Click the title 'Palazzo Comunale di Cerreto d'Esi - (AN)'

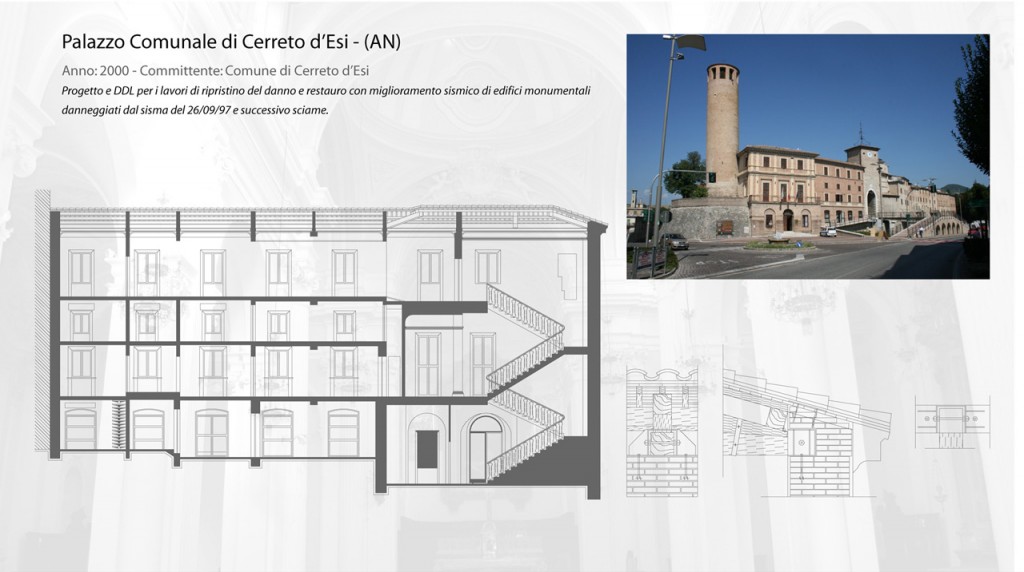tap(231, 42)
